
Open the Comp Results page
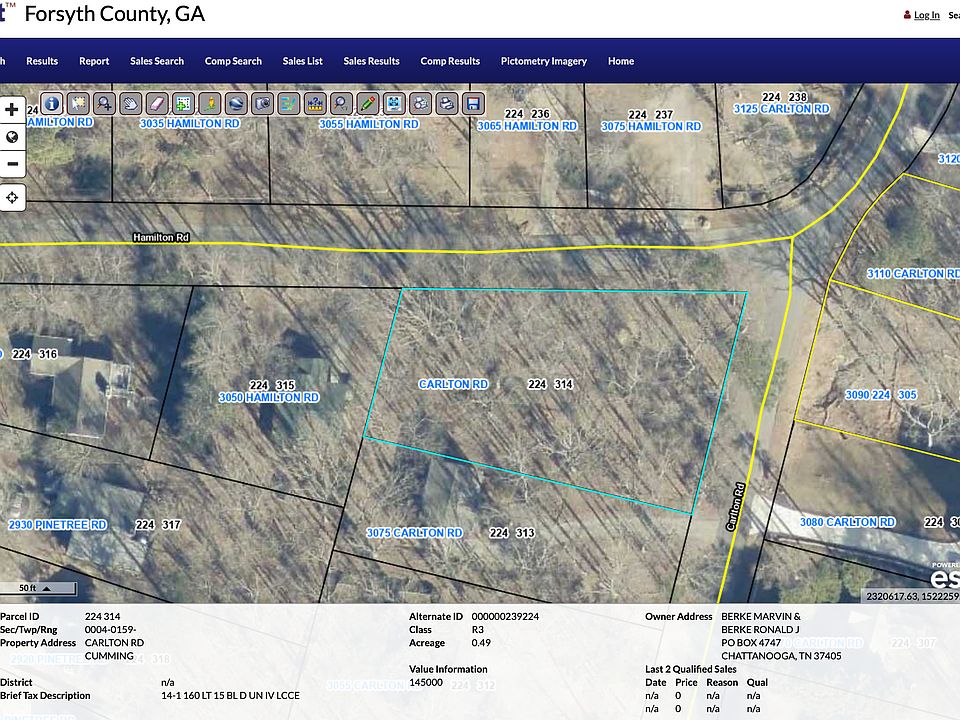(x=450, y=61)
